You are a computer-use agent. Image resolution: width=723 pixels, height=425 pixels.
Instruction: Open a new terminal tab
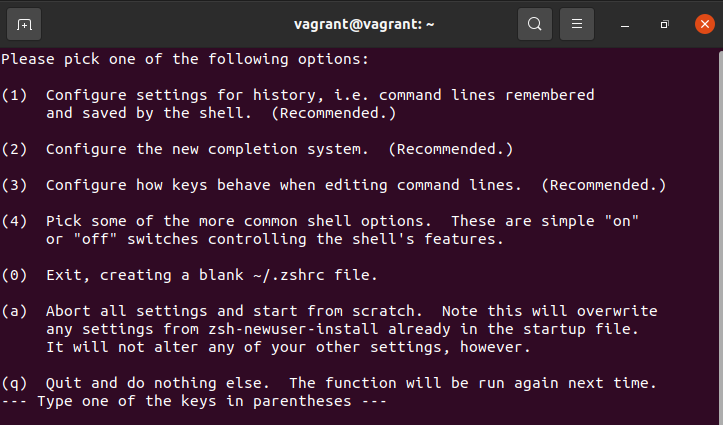[x=24, y=23]
